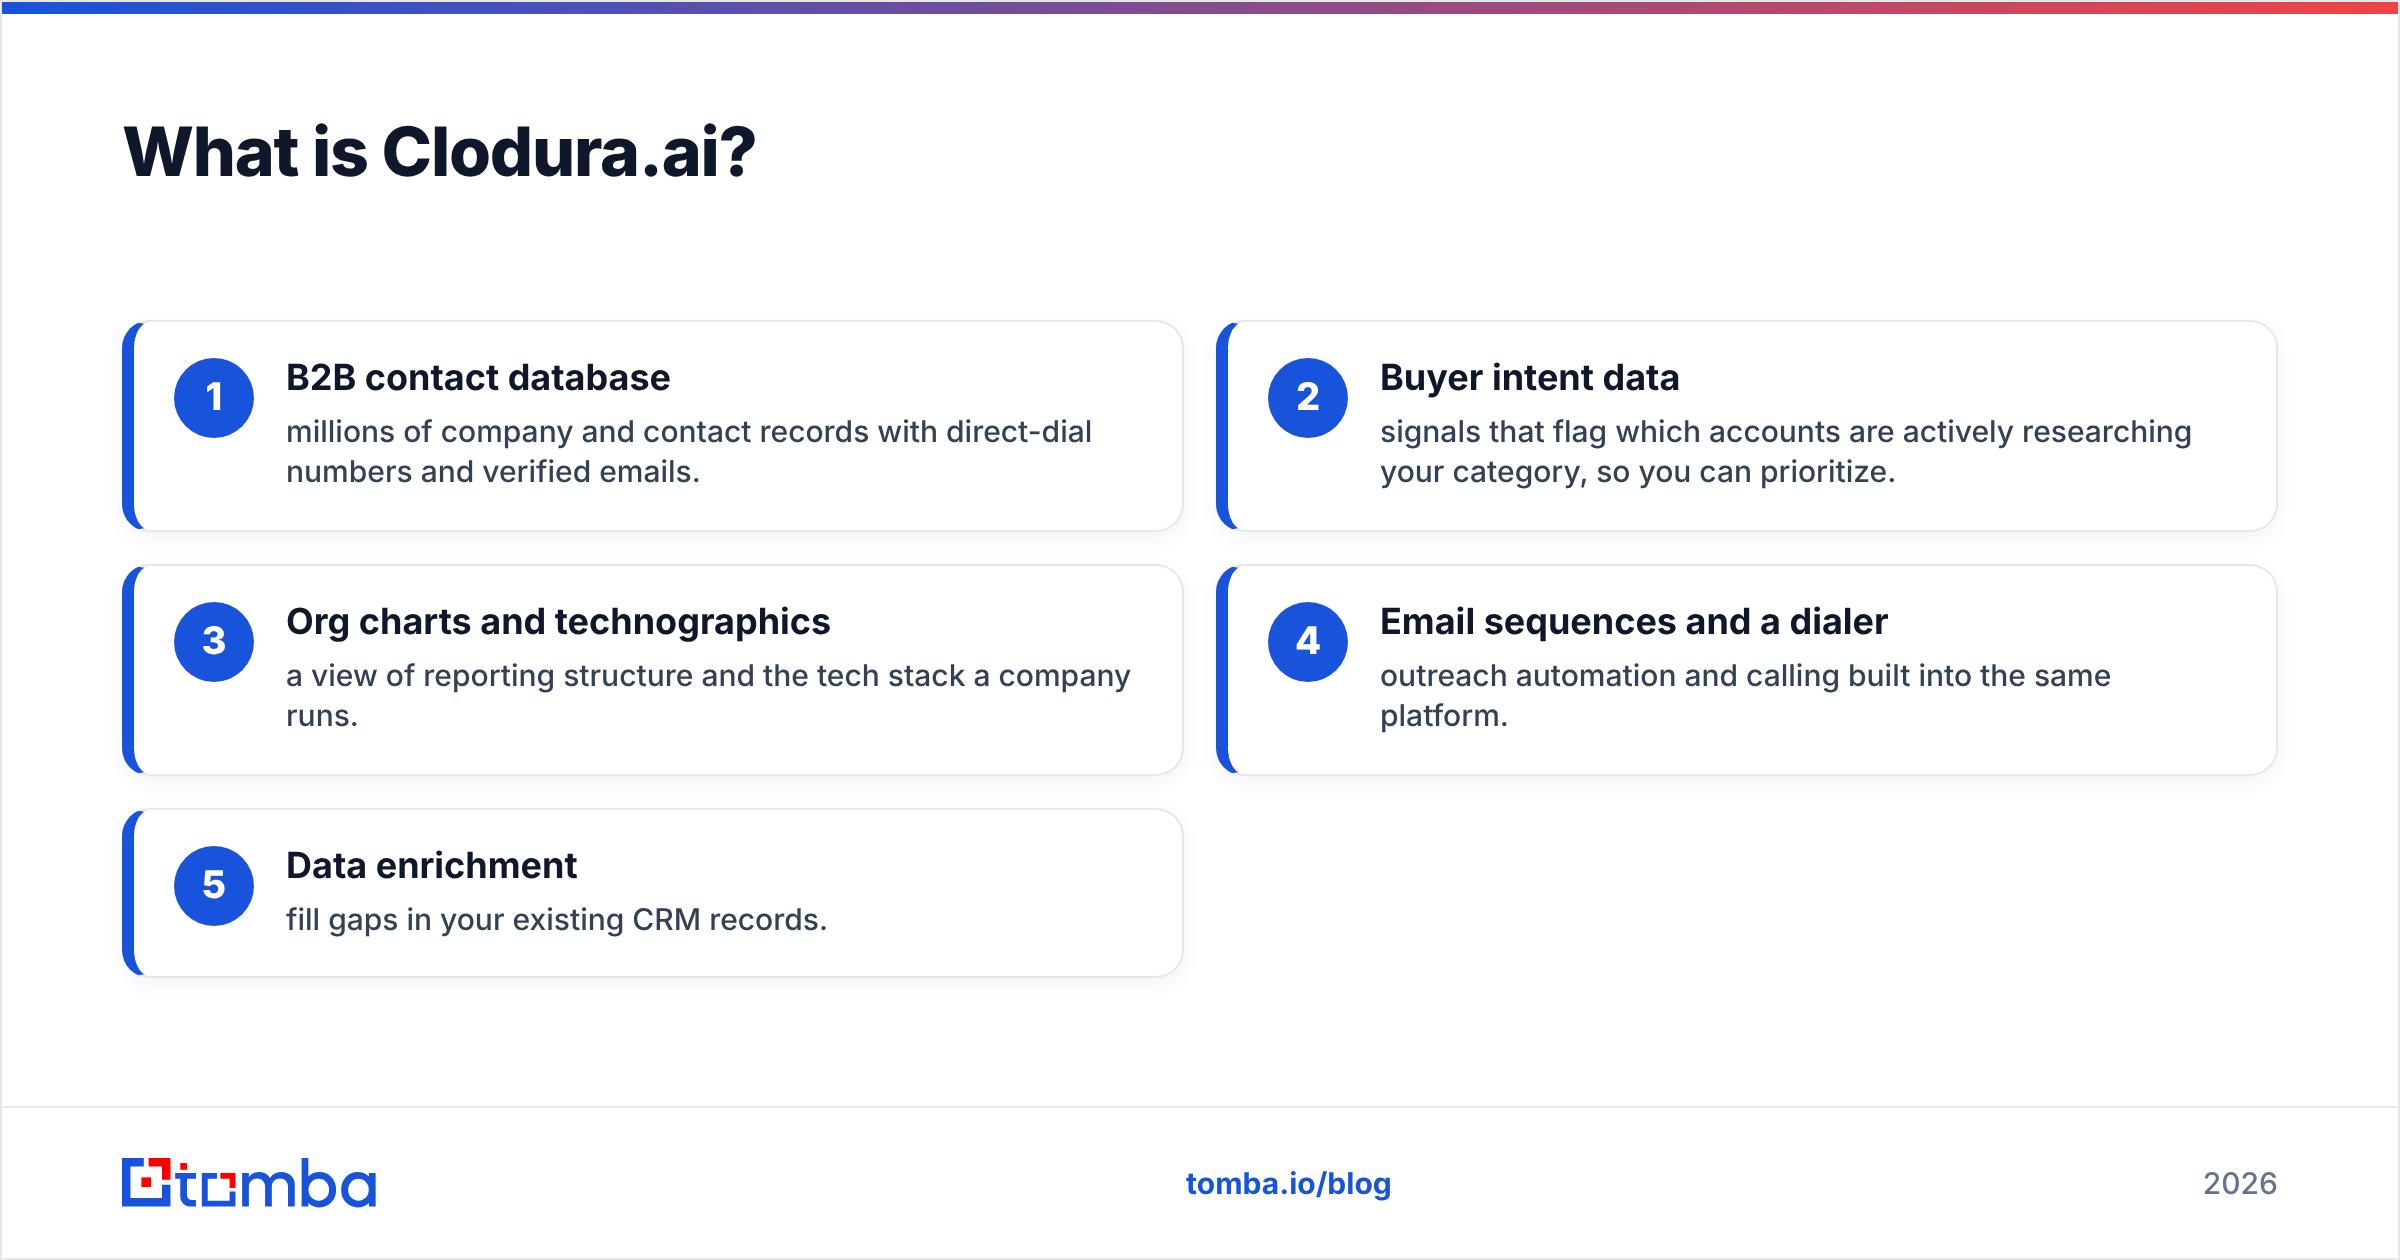The height and width of the screenshot is (1260, 2400).
Task: Click 'fill gaps in your existing CRM records' text
Action: (x=557, y=920)
